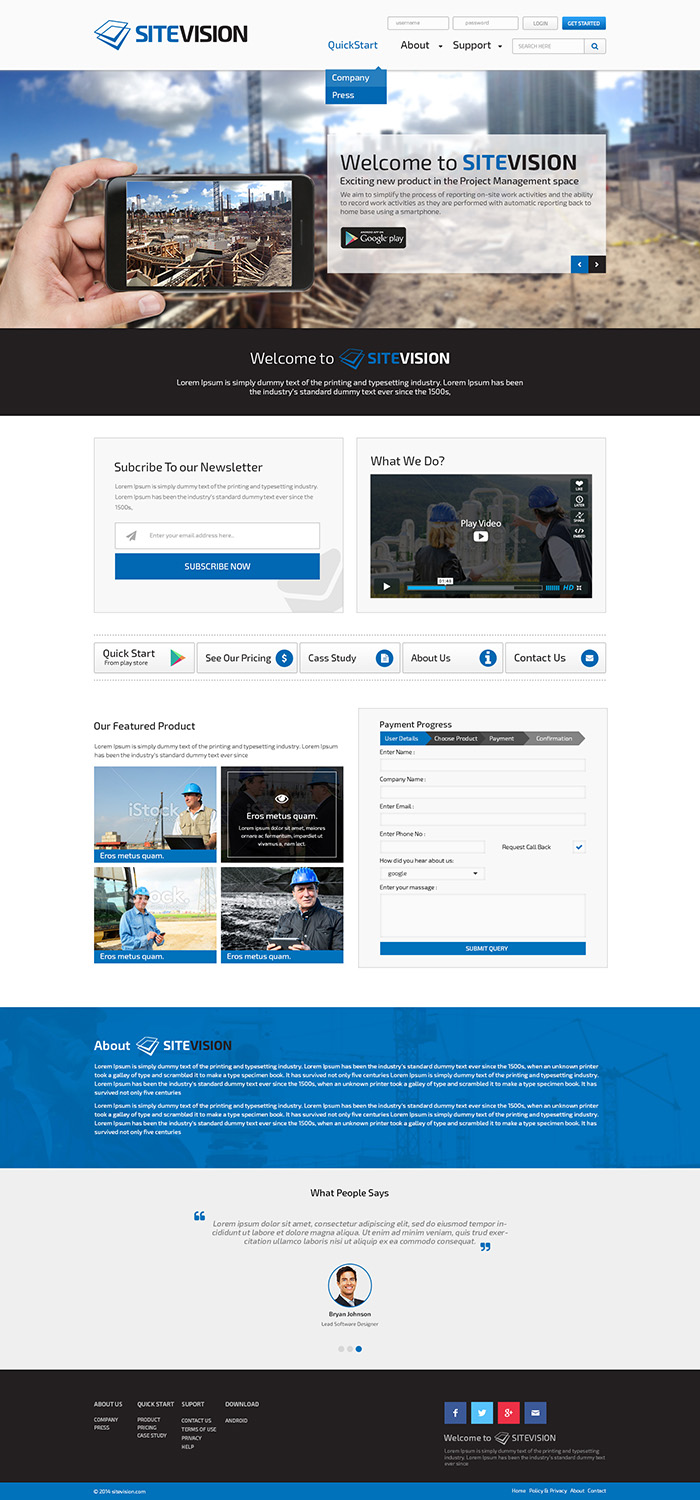Viewport: 700px width, 1500px height.
Task: Click the Enter Phone No field
Action: (432, 847)
